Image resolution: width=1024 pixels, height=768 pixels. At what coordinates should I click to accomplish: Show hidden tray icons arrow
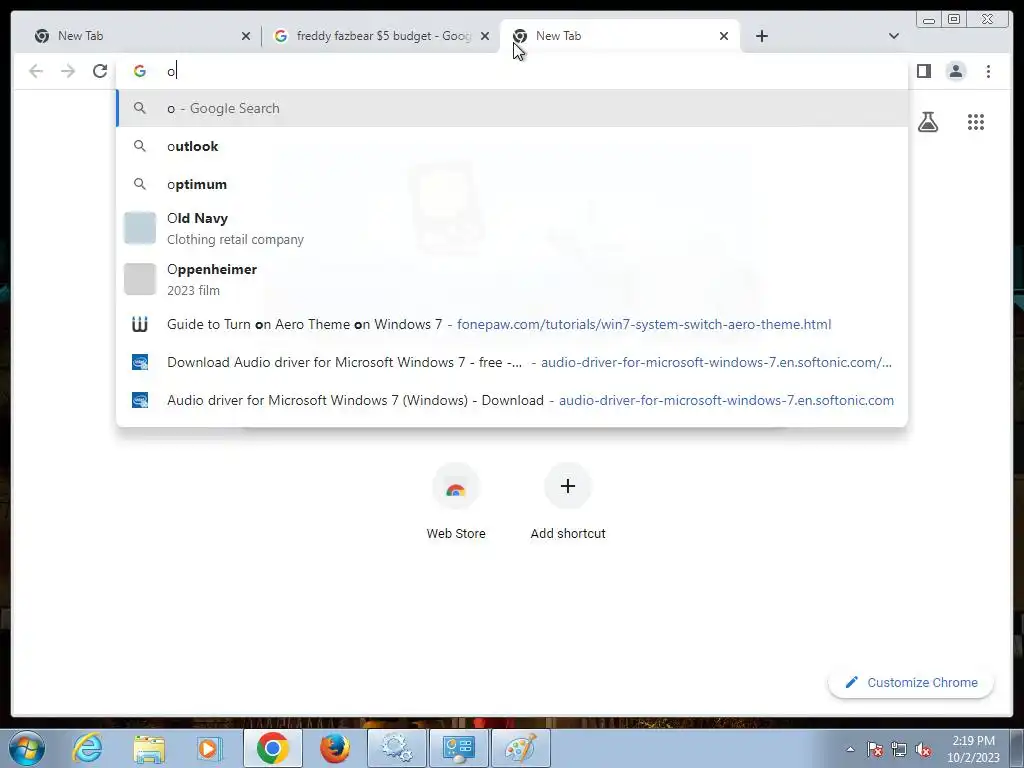[x=850, y=749]
